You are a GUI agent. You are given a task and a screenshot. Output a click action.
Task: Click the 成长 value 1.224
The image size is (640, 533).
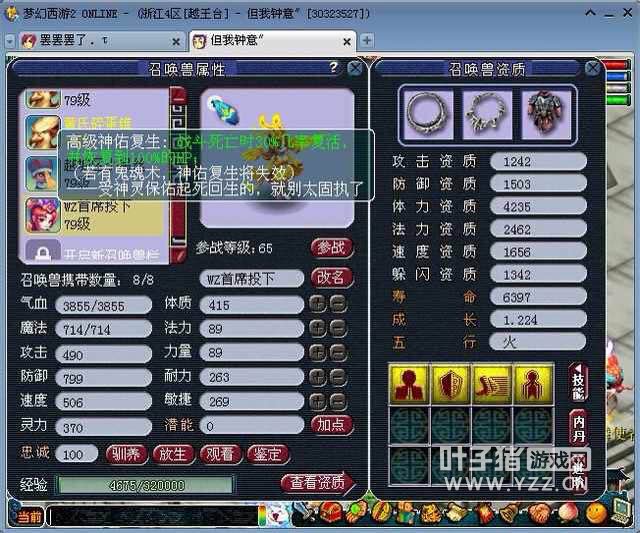pos(538,320)
